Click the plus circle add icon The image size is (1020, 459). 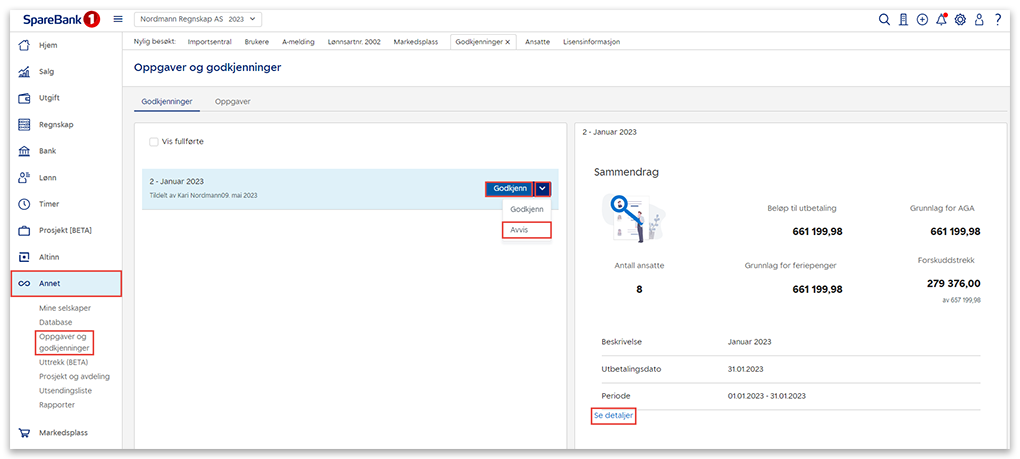922,20
